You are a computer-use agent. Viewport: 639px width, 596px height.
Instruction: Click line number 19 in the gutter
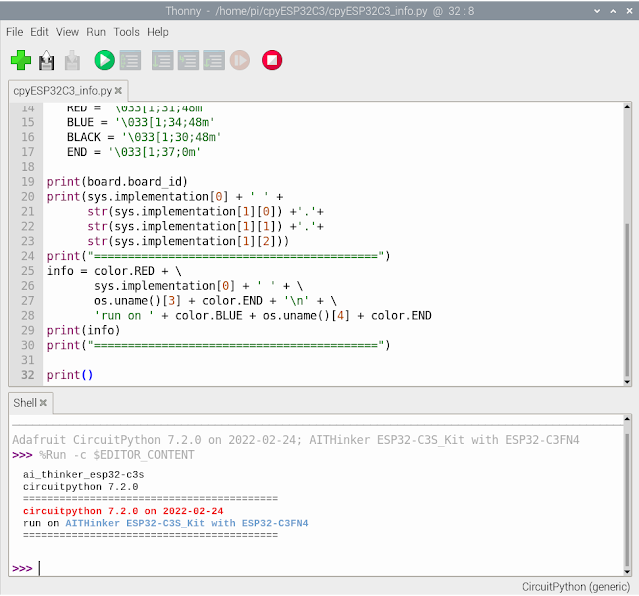pos(28,181)
